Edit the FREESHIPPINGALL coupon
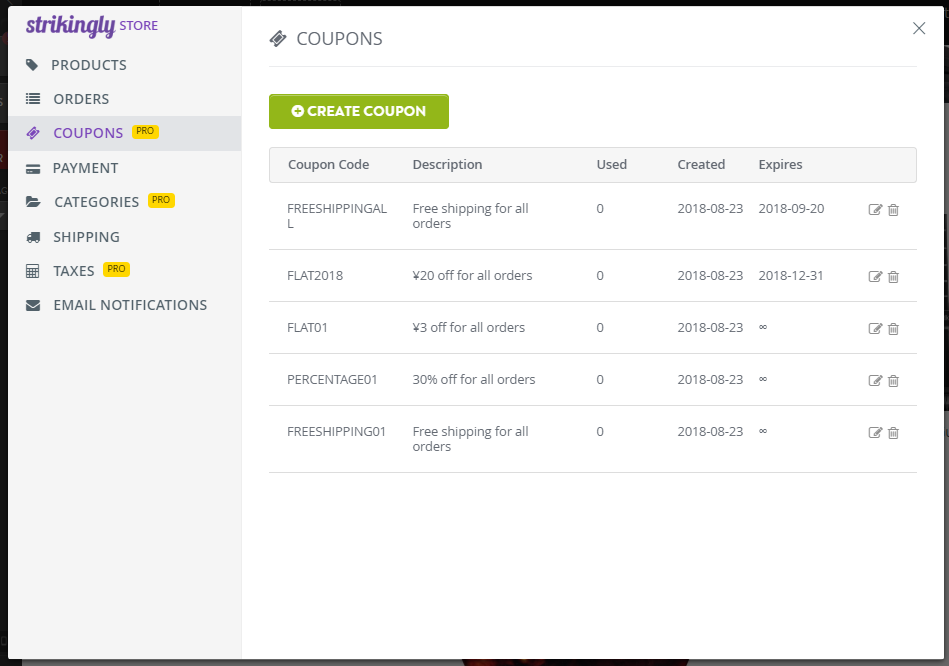Image resolution: width=949 pixels, height=666 pixels. tap(875, 209)
